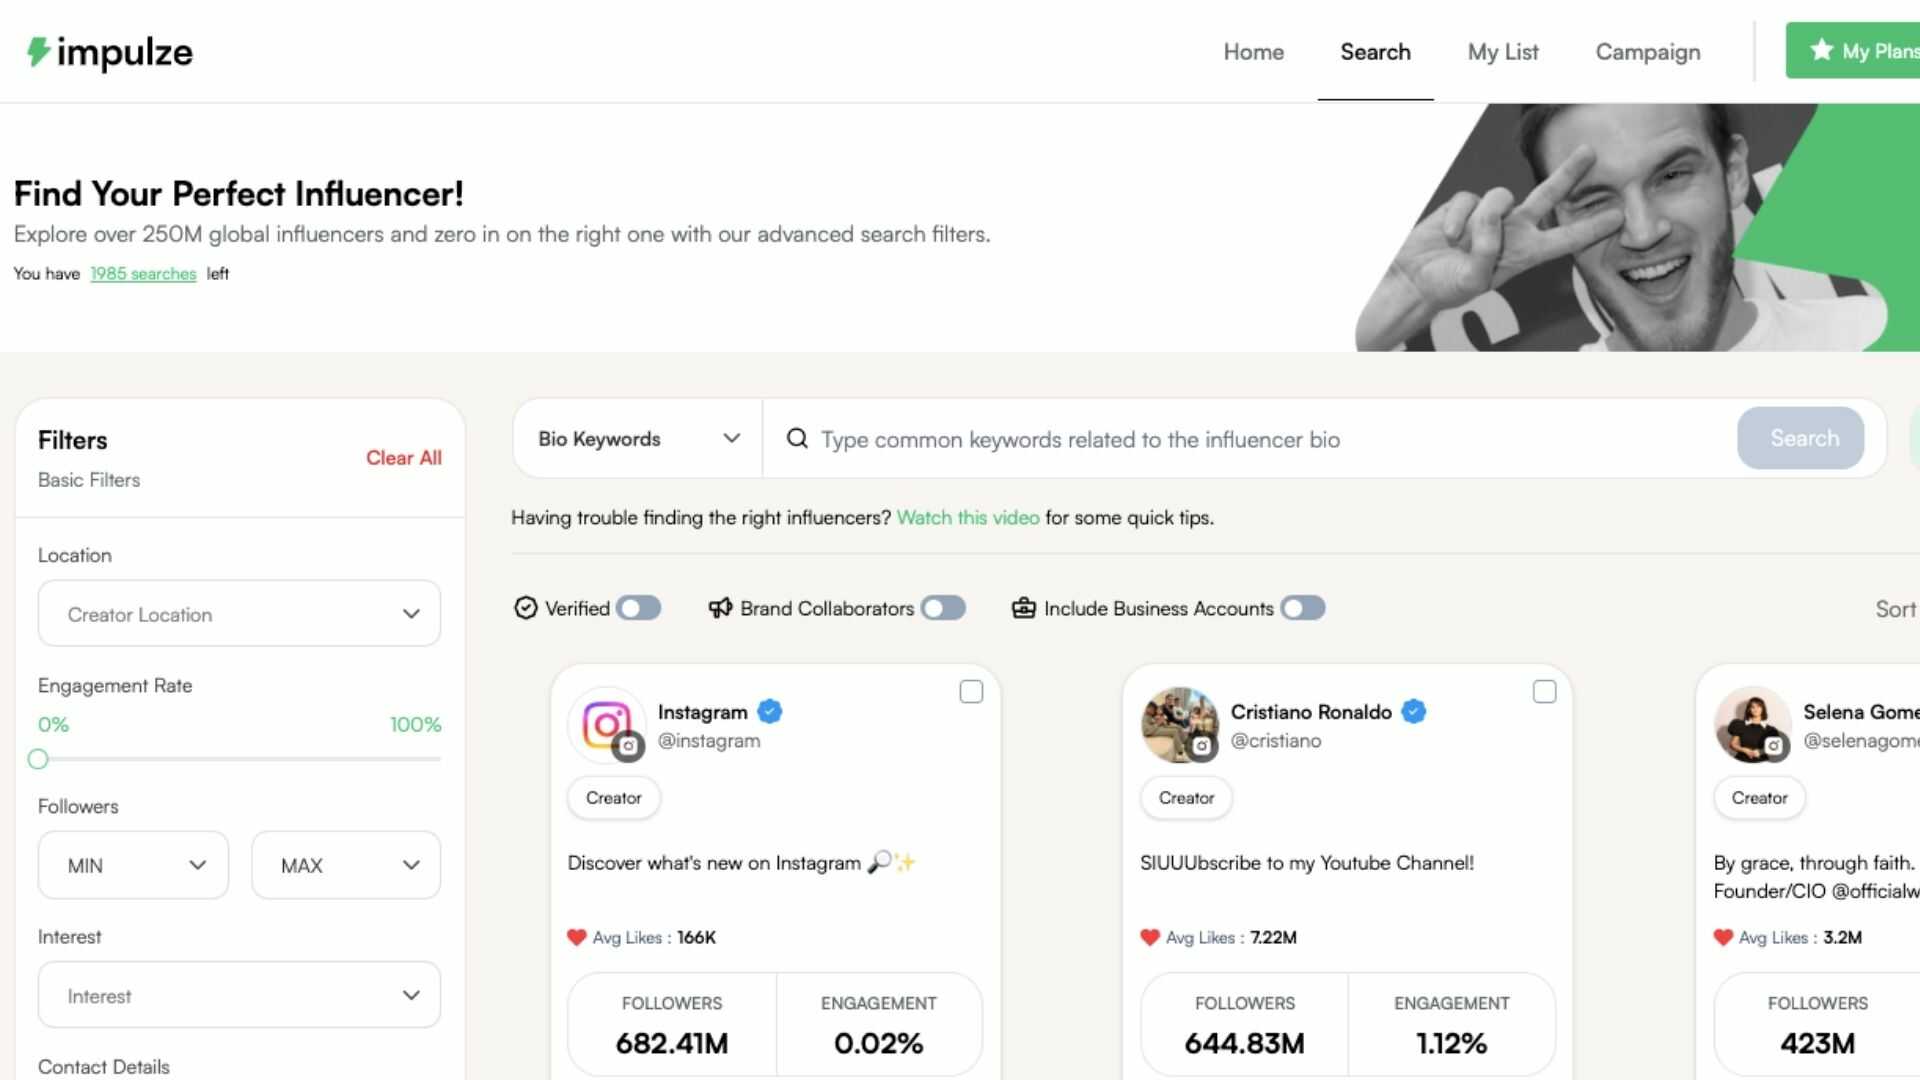Enable the Verified toggle switch
The image size is (1920, 1080).
tap(638, 608)
